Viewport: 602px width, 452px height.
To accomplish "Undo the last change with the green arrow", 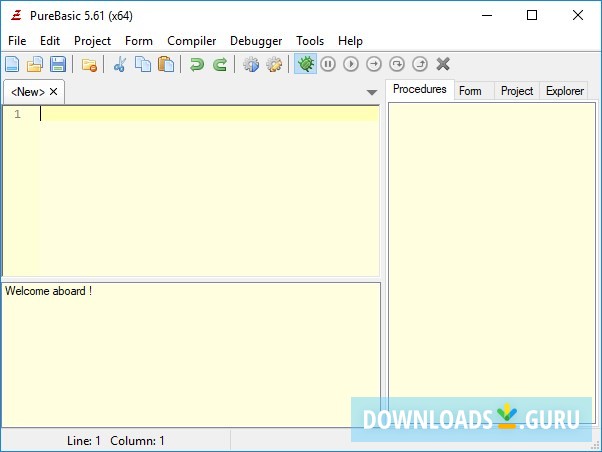I will point(197,64).
